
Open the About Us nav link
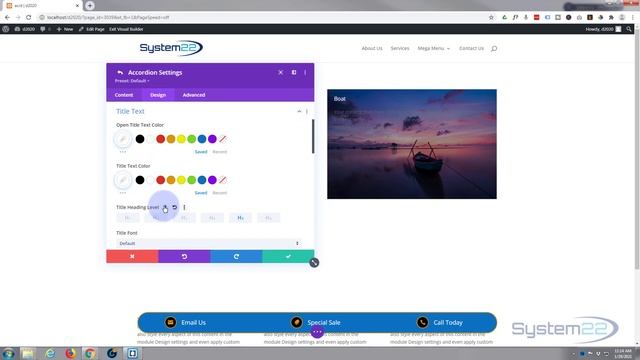coord(372,49)
